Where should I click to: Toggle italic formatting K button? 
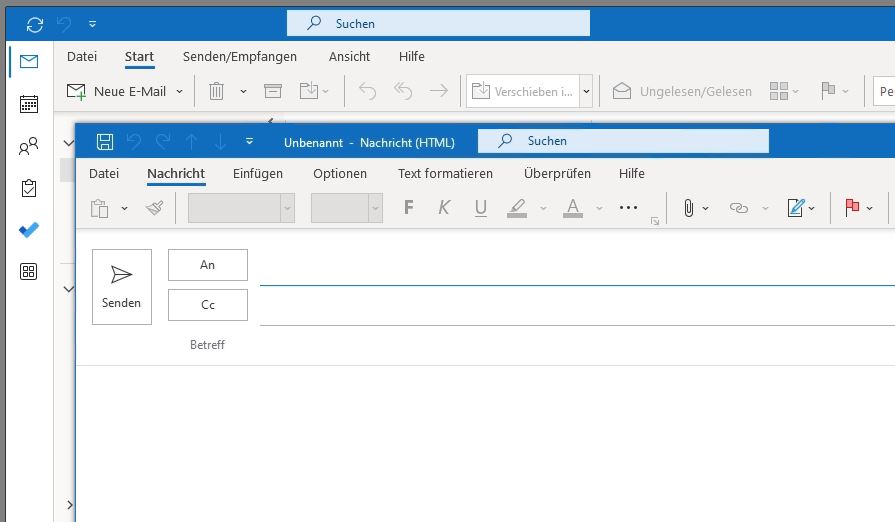[445, 208]
